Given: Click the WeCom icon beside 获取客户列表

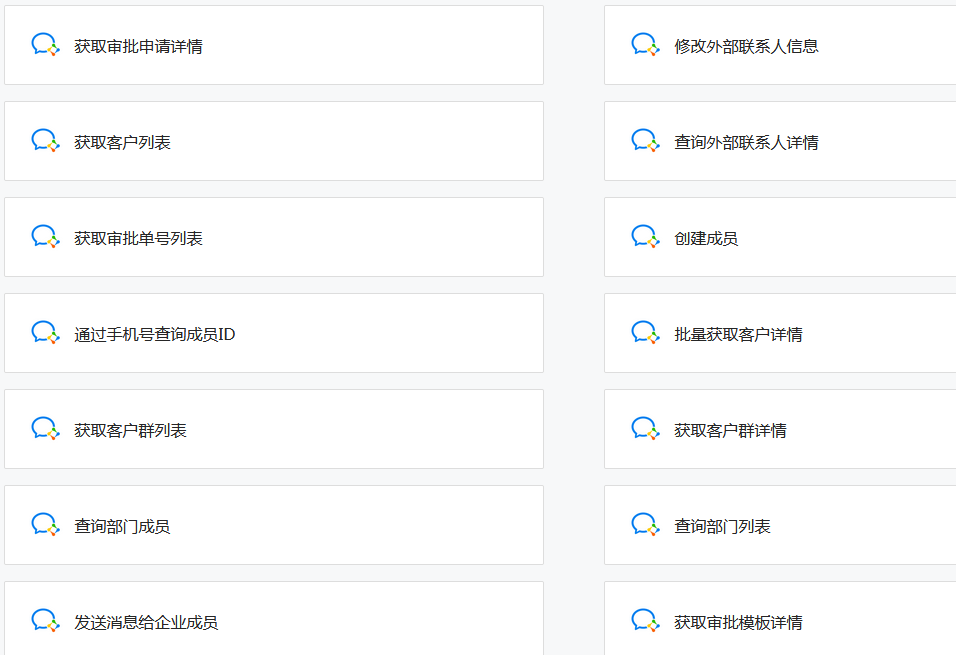Looking at the screenshot, I should (46, 141).
